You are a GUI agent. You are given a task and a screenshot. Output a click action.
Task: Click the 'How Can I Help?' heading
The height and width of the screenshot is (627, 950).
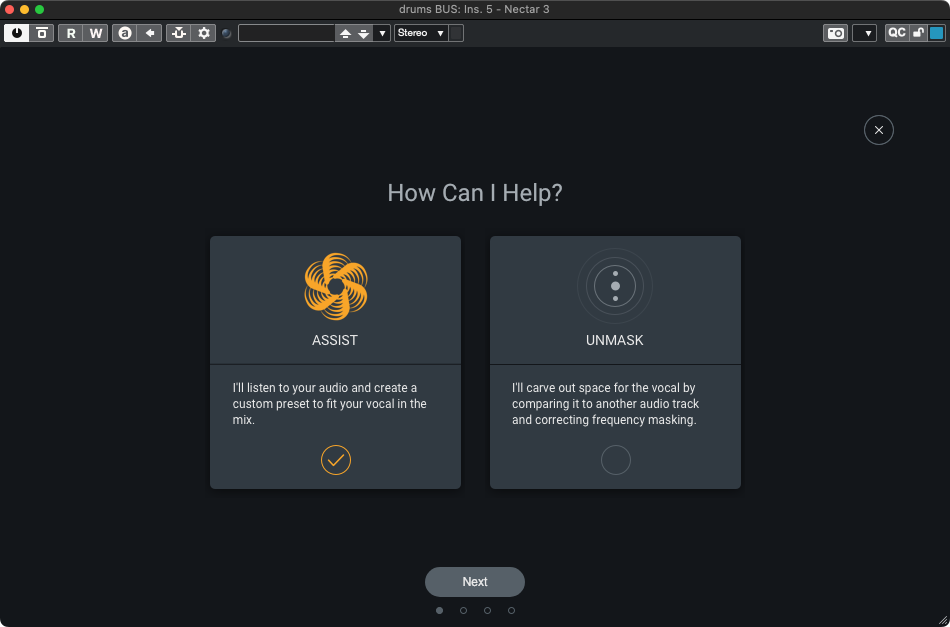click(475, 193)
